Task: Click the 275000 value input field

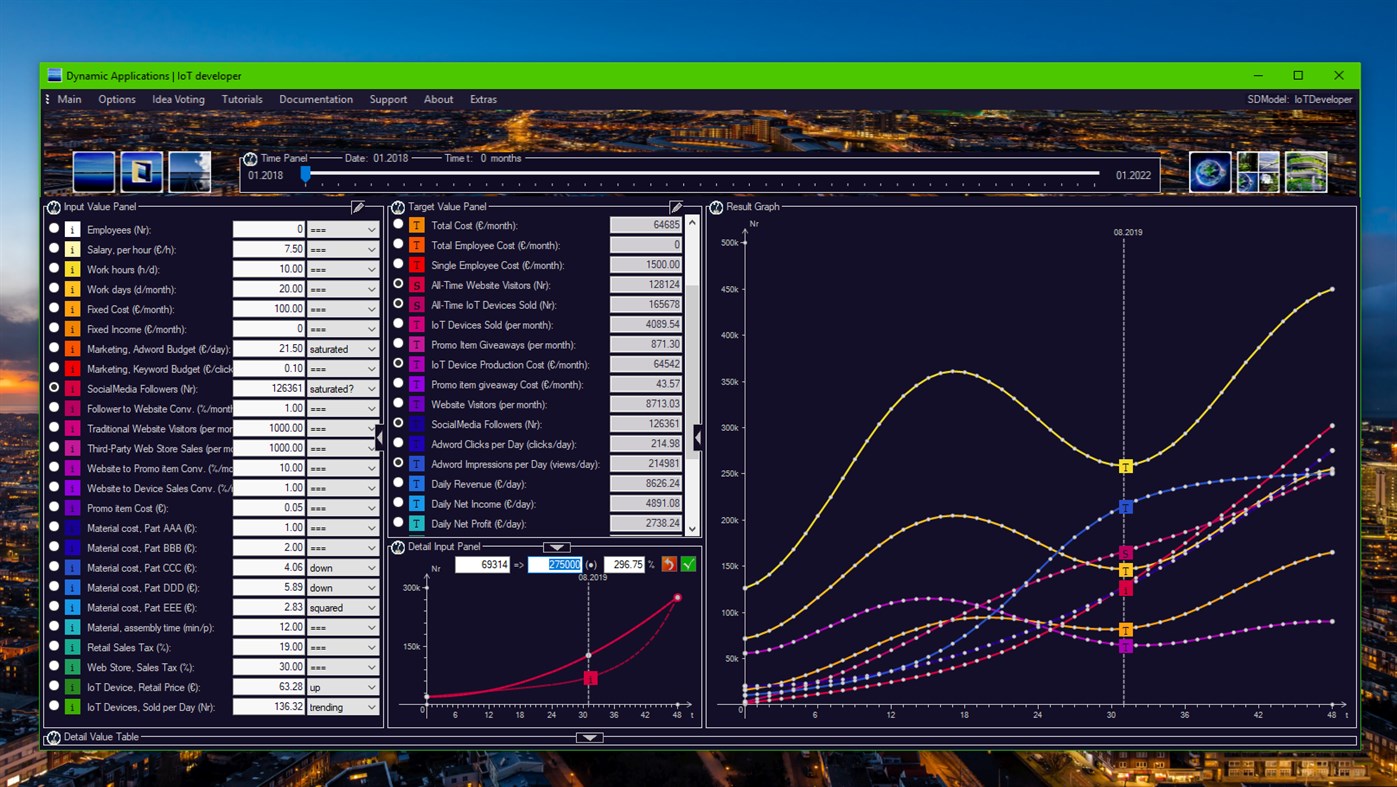Action: click(x=557, y=564)
